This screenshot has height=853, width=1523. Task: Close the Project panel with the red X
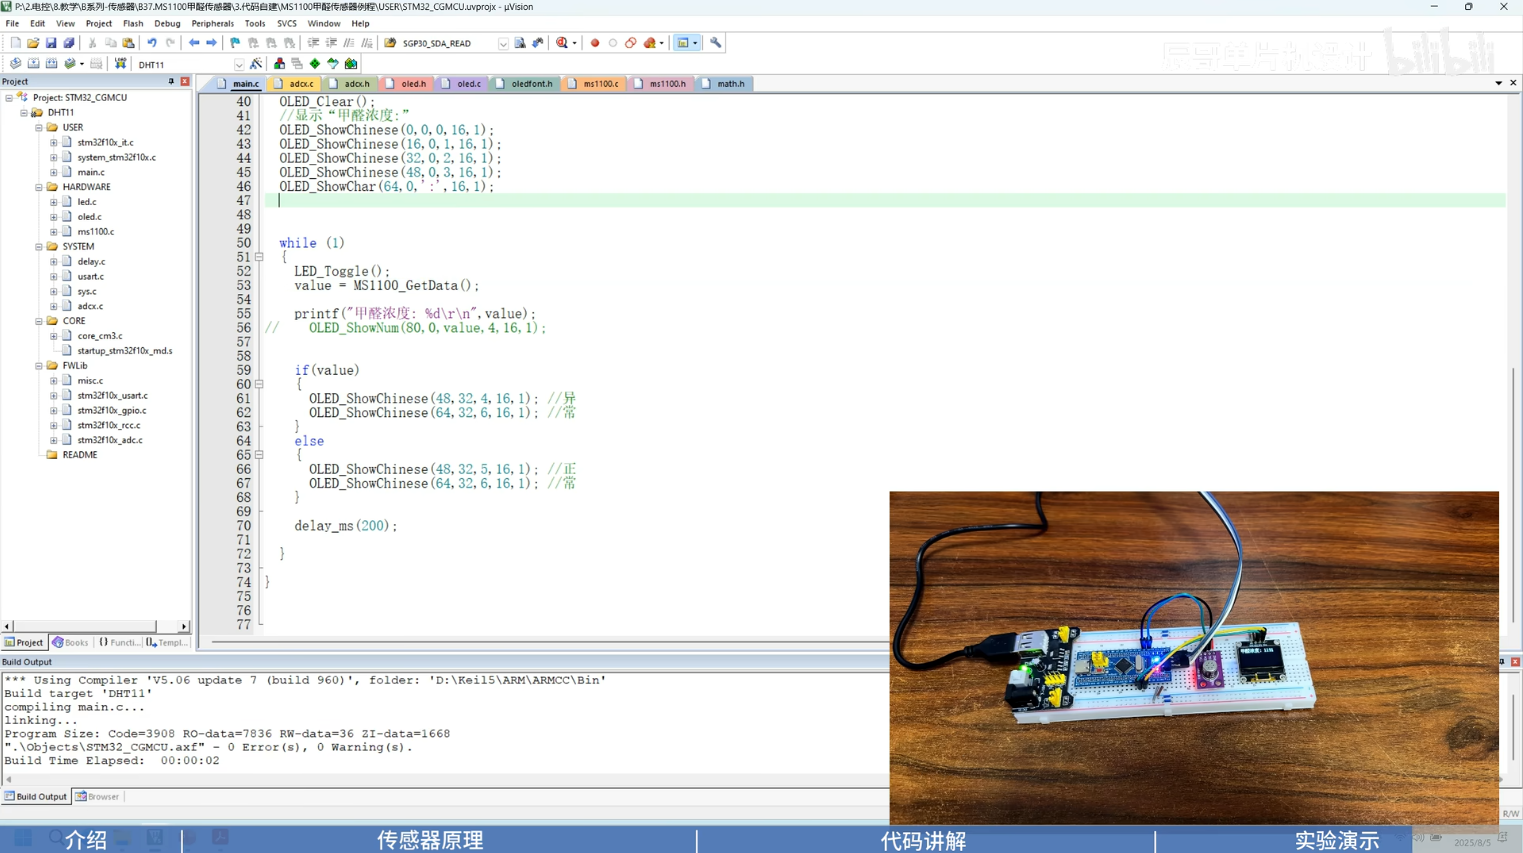[x=185, y=81]
